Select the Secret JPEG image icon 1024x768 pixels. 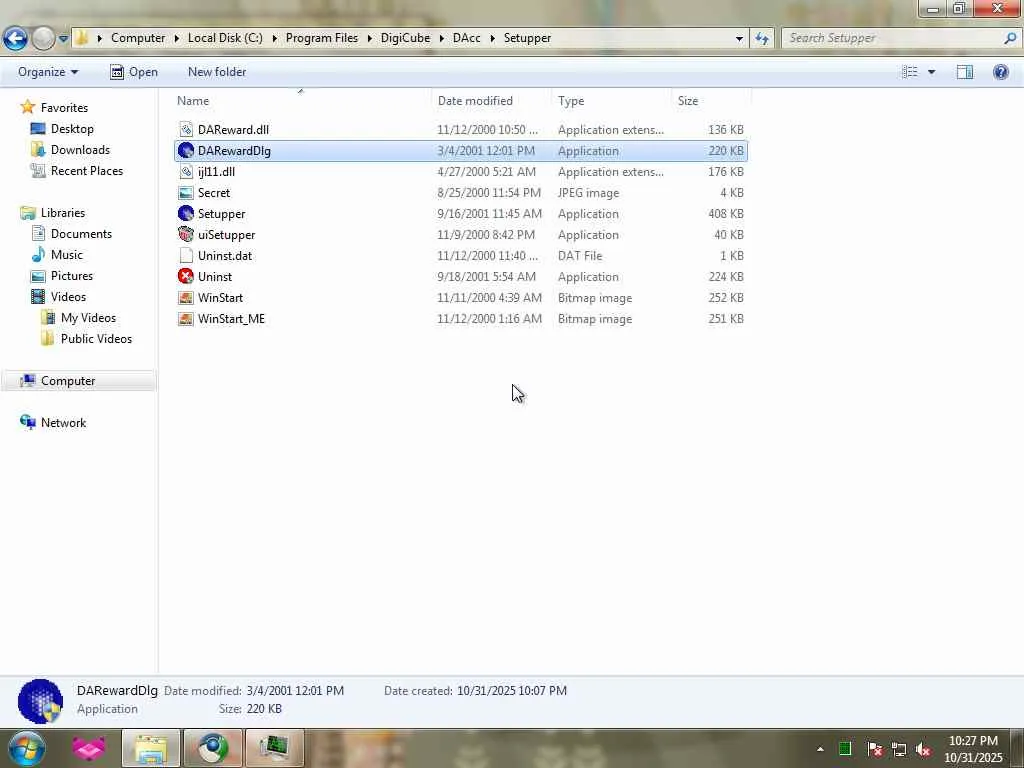tap(186, 193)
